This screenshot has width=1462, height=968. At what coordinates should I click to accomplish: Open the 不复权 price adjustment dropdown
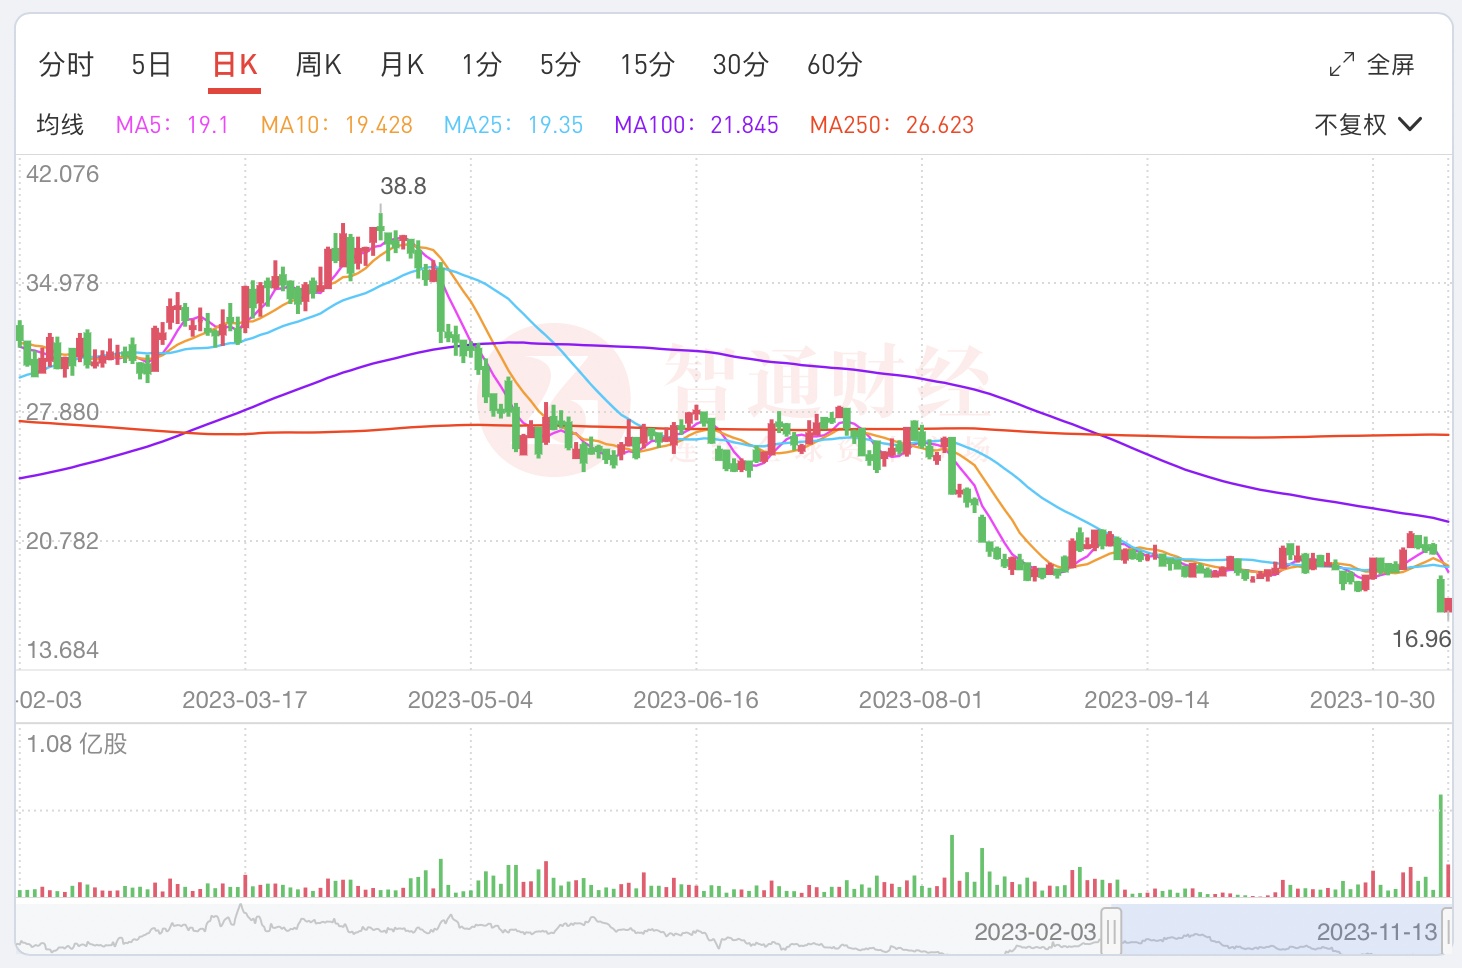pos(1367,125)
